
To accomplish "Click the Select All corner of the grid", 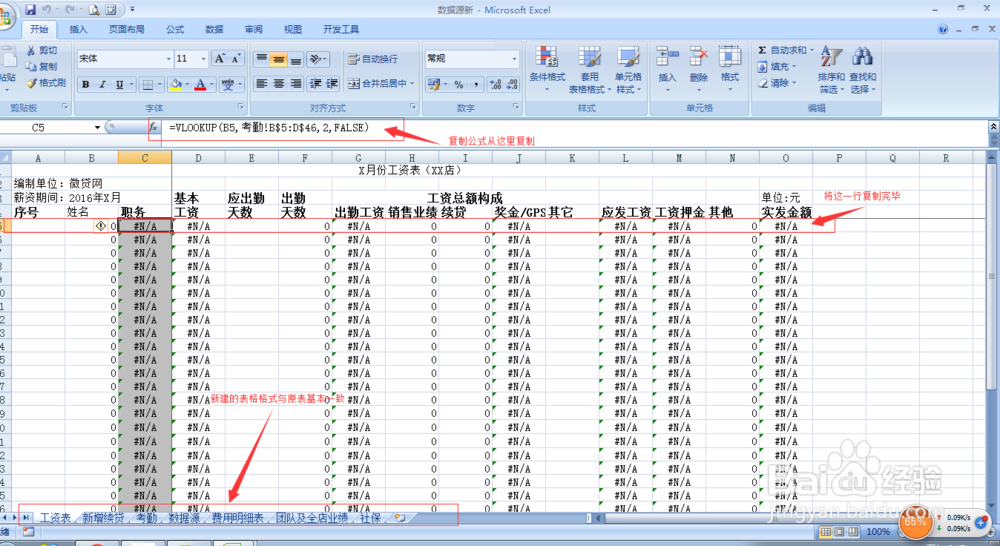I will click(5, 158).
